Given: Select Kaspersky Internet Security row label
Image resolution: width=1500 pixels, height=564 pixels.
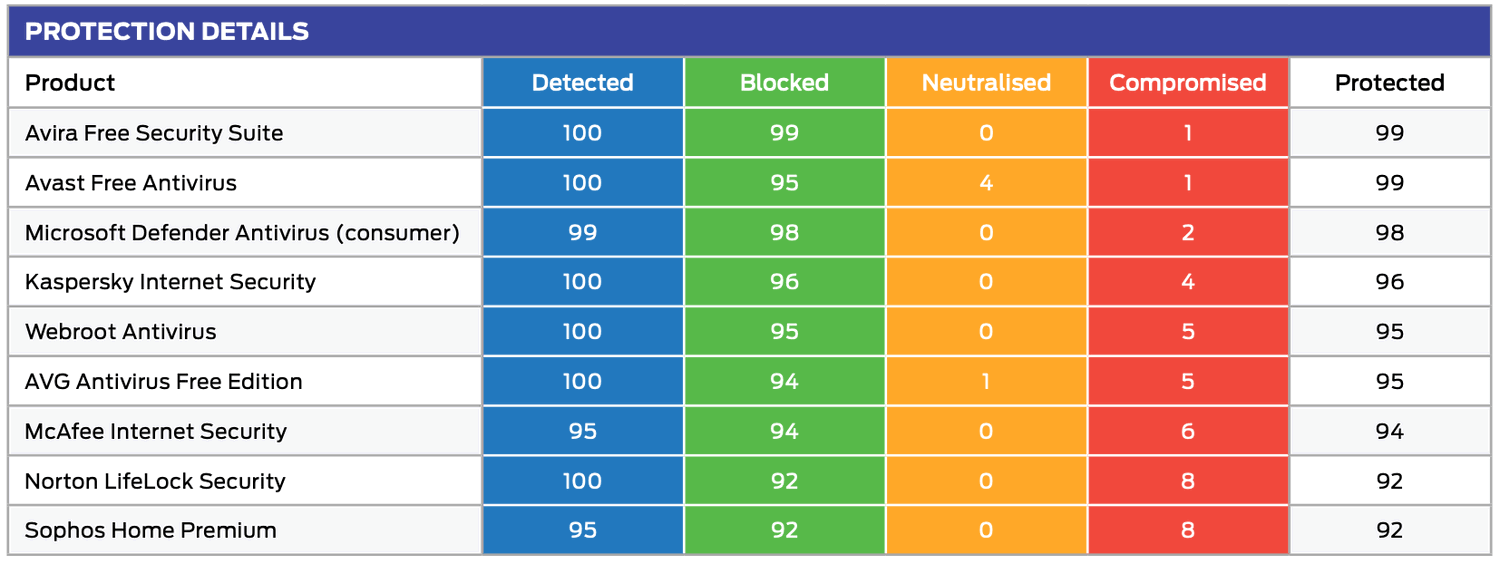Looking at the screenshot, I should [x=170, y=282].
